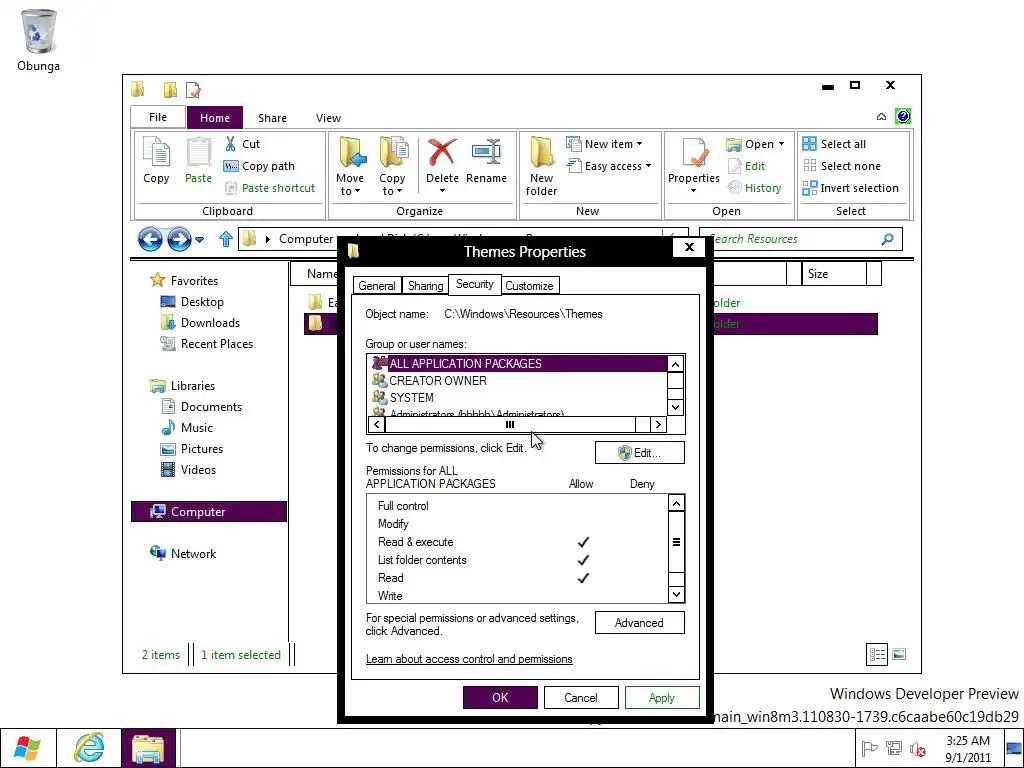The image size is (1024, 768).
Task: Open Music library
Action: click(x=187, y=428)
